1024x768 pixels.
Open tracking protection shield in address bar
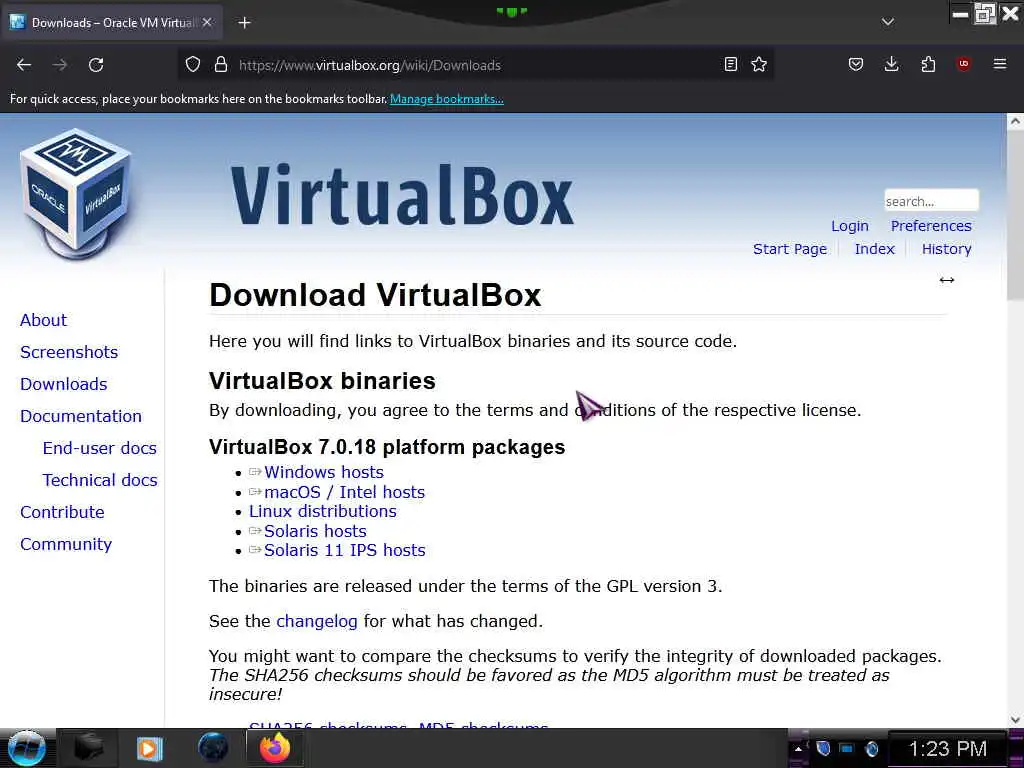(x=193, y=65)
